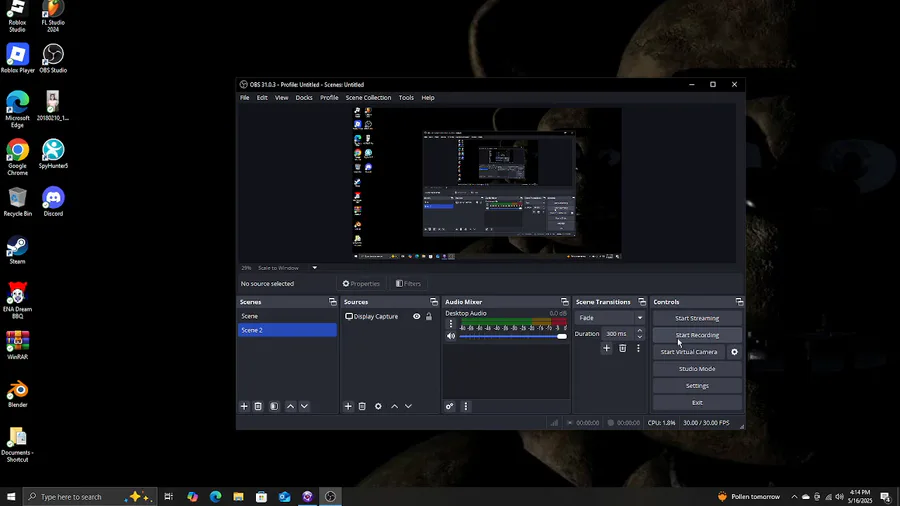Image resolution: width=900 pixels, height=506 pixels.
Task: Open Desktop Audio three-dot options
Action: 451,324
